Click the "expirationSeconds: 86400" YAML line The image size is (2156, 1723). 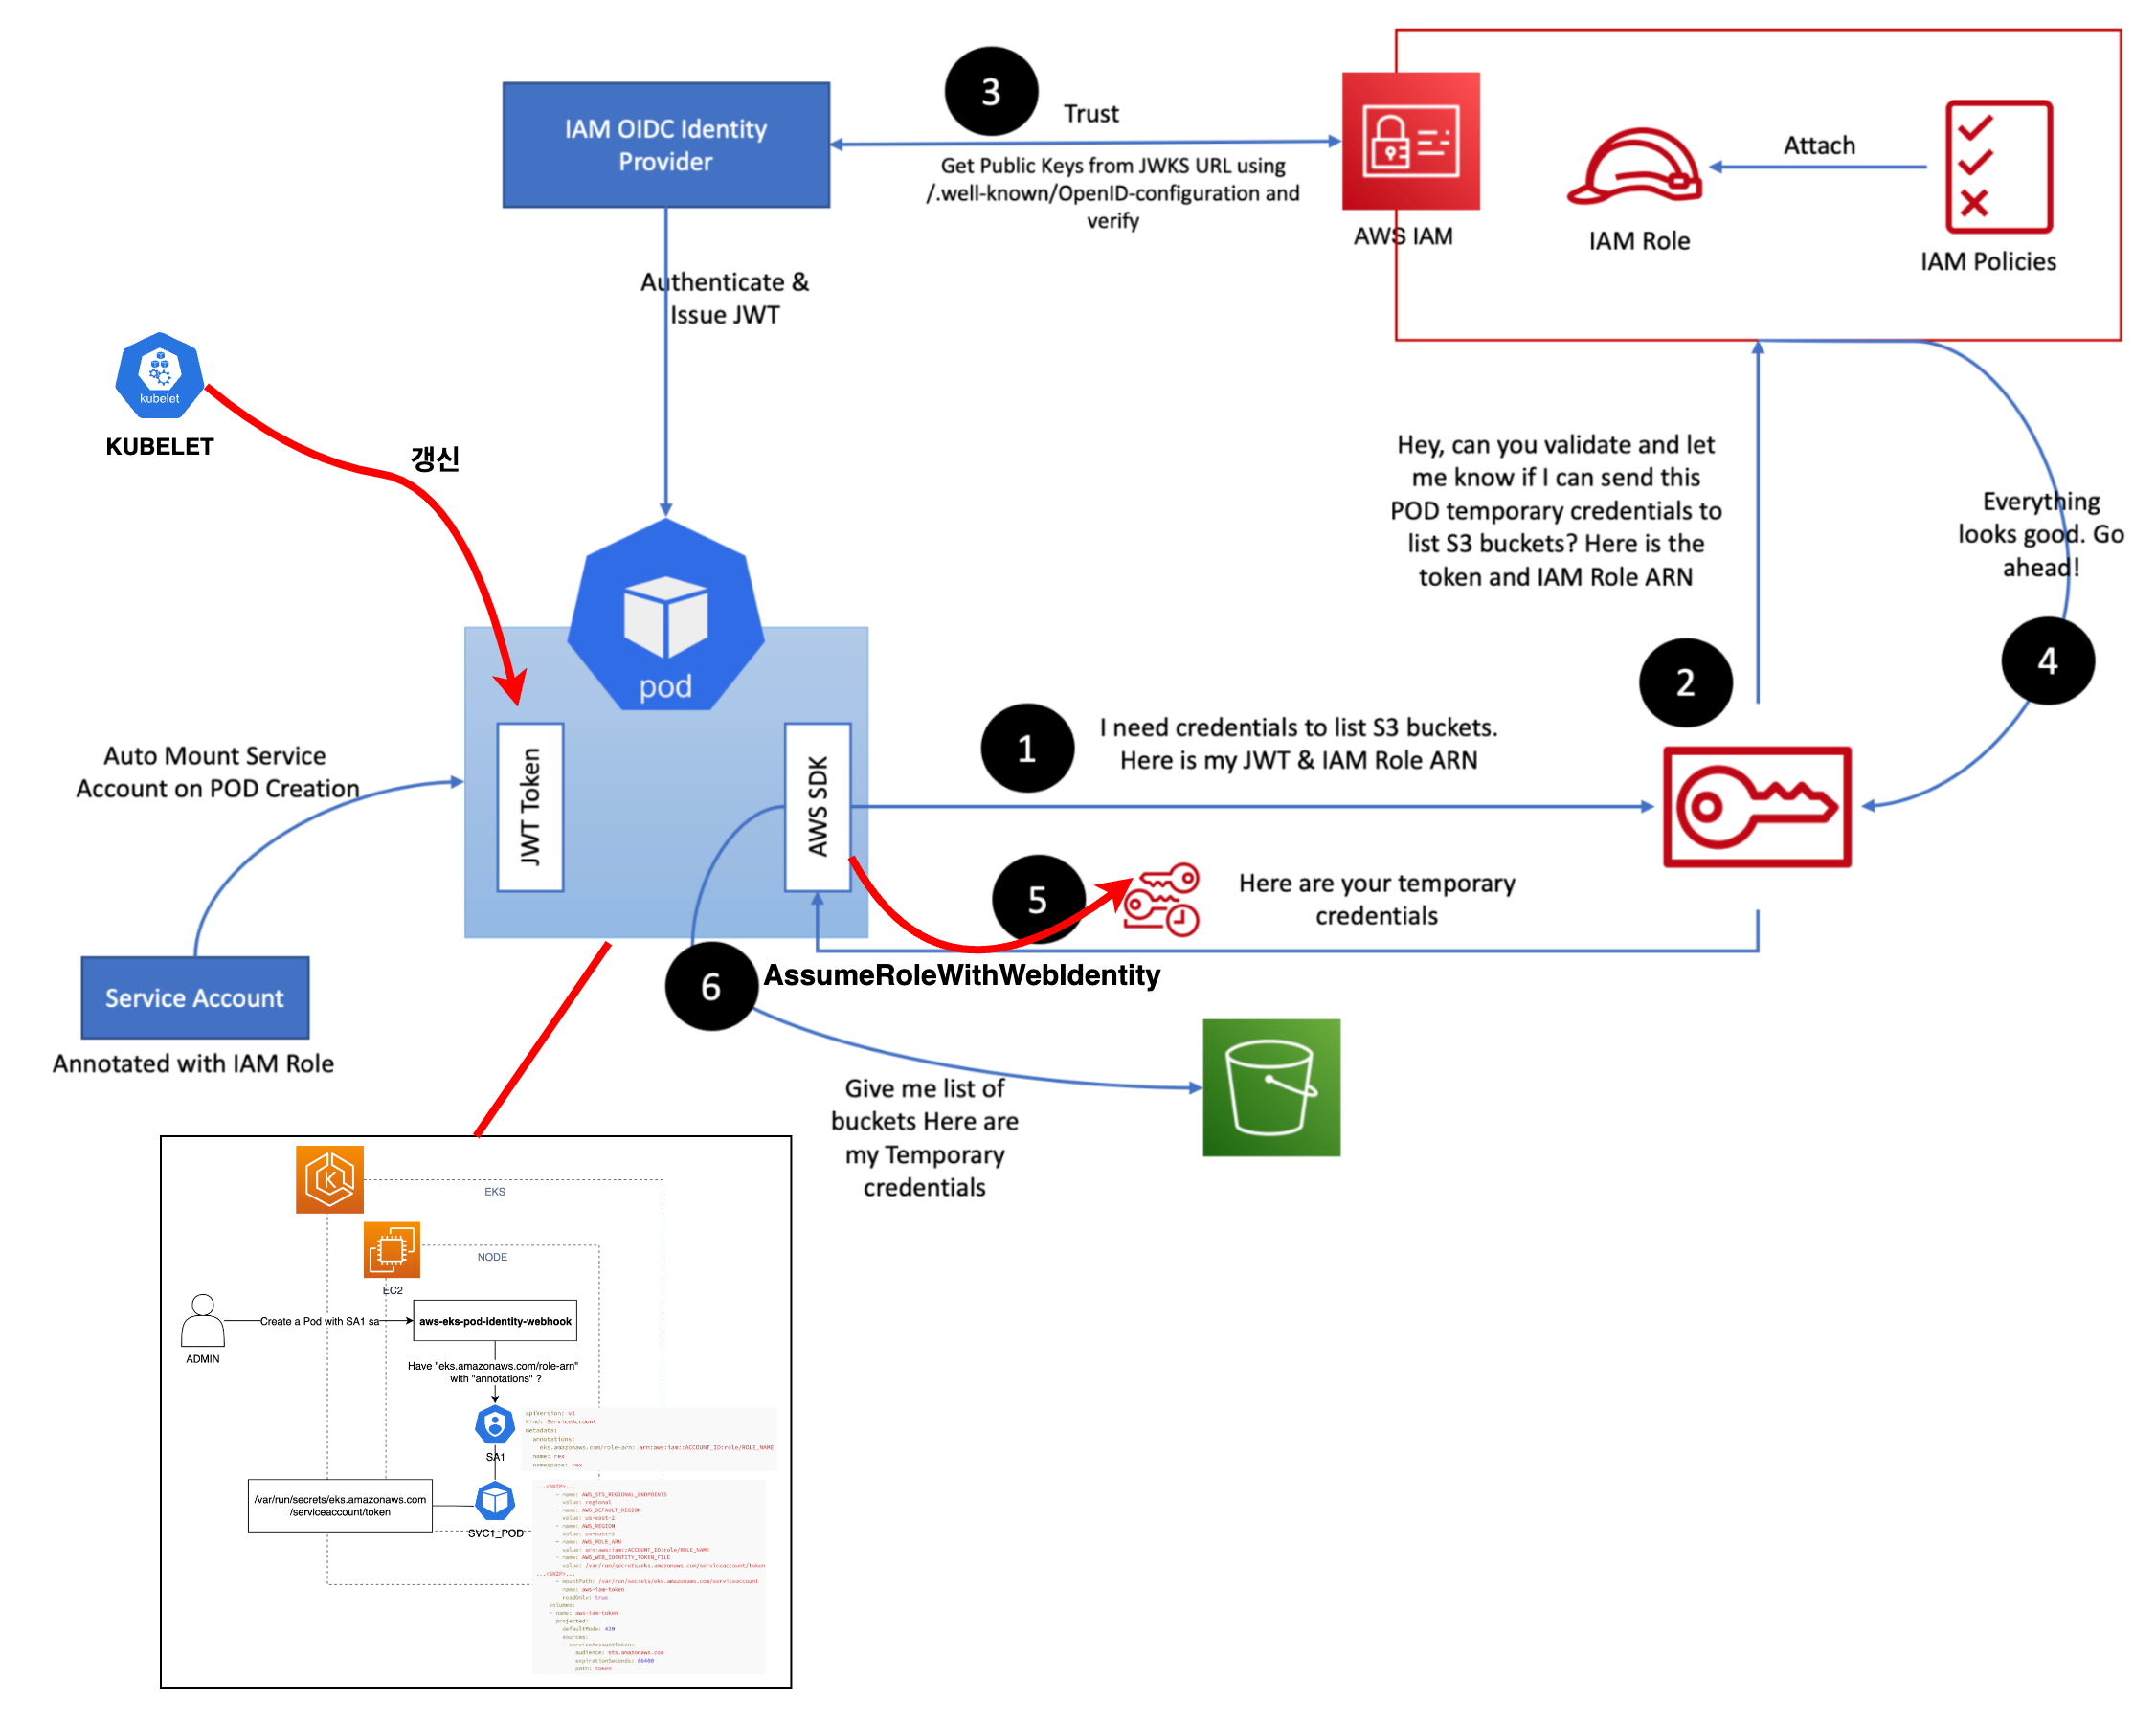coord(615,1662)
